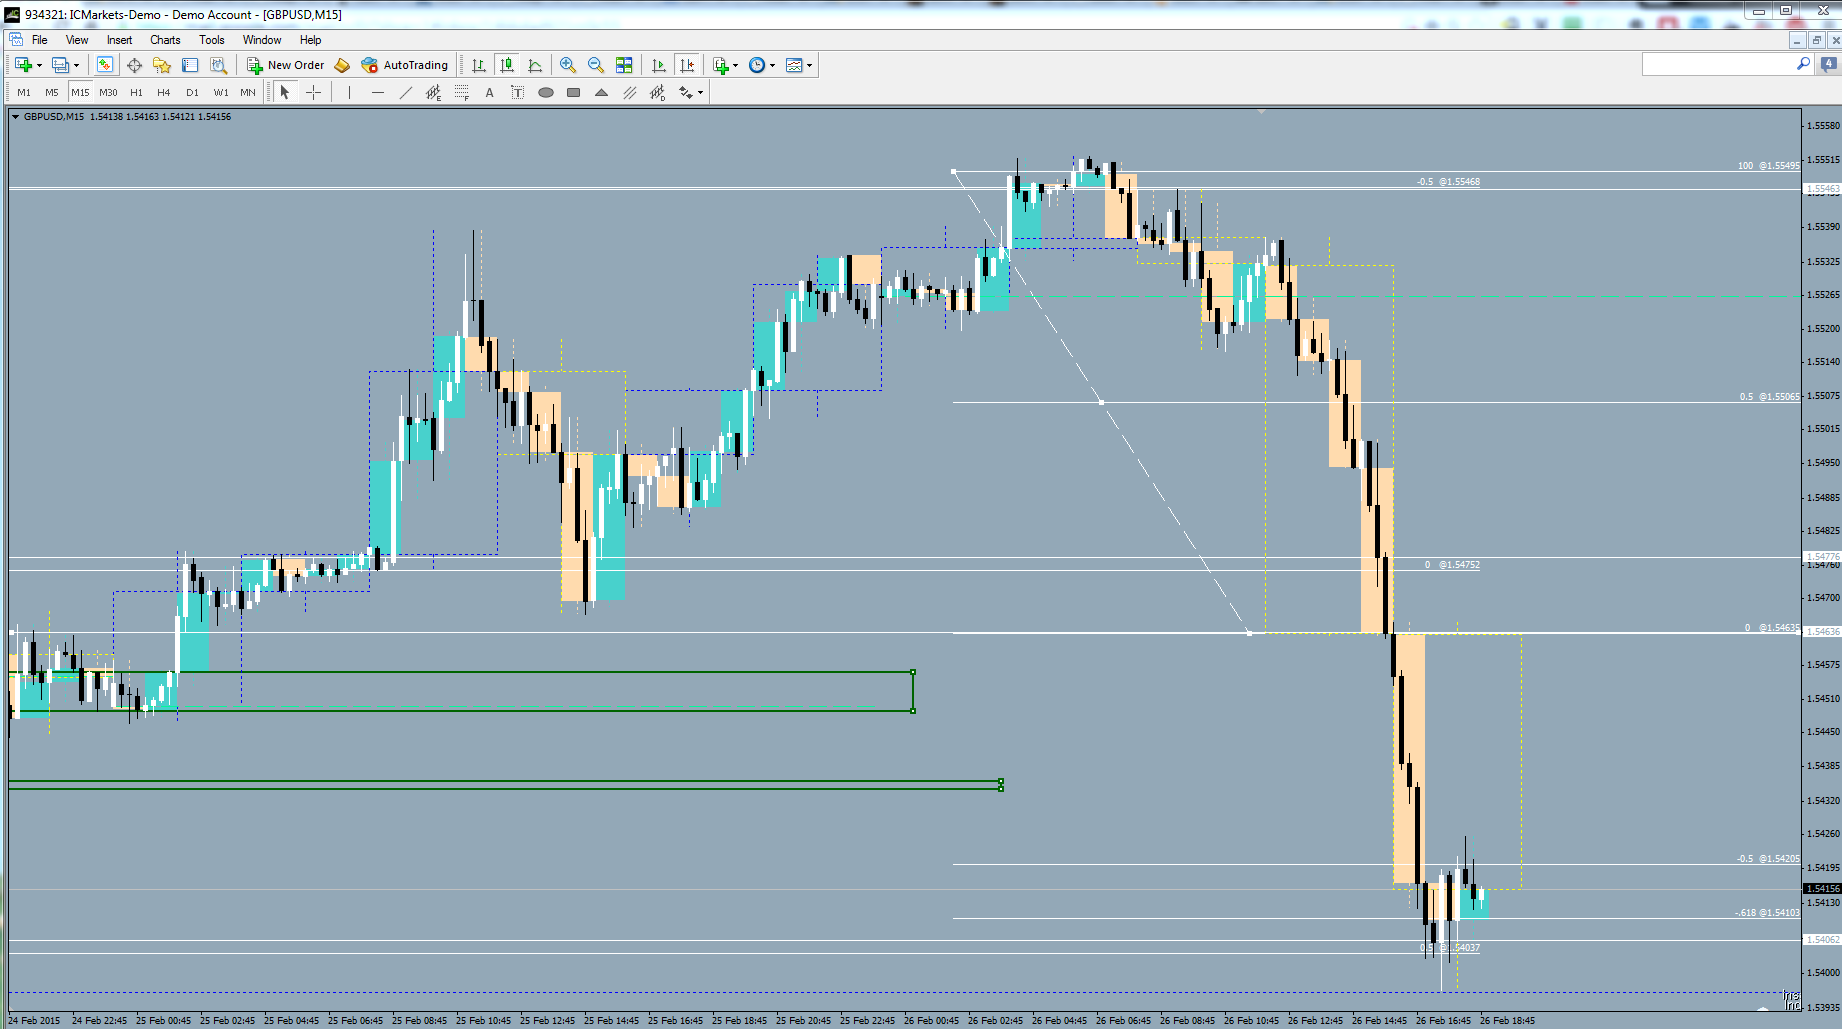
Task: Draw a Vertical Line tool
Action: (x=349, y=92)
